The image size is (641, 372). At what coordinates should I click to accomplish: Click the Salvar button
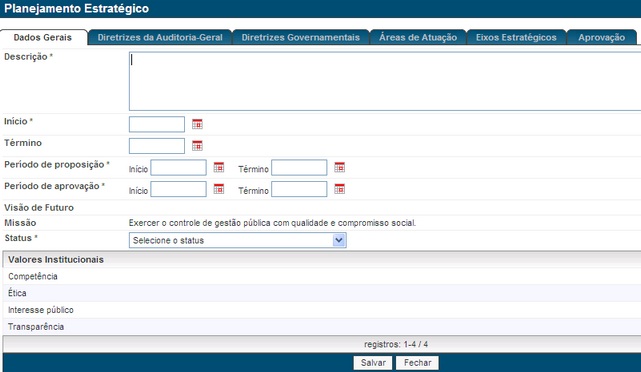[x=373, y=363]
